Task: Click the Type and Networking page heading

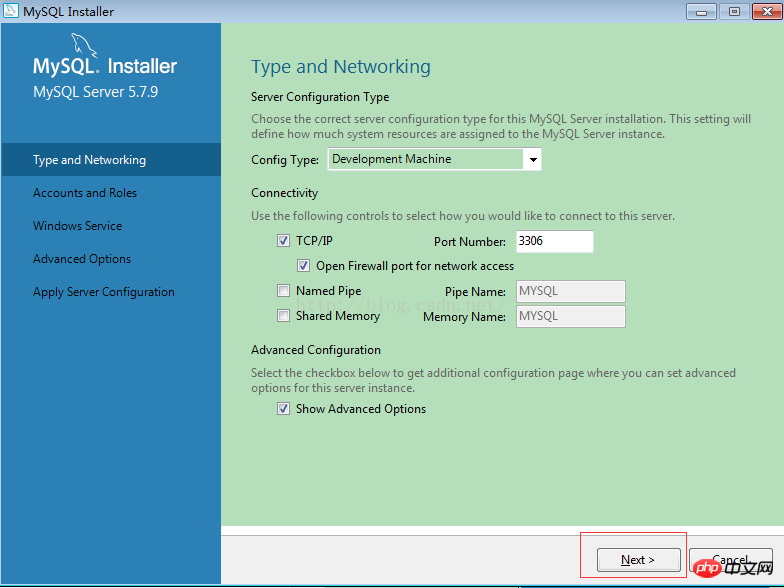Action: (340, 66)
